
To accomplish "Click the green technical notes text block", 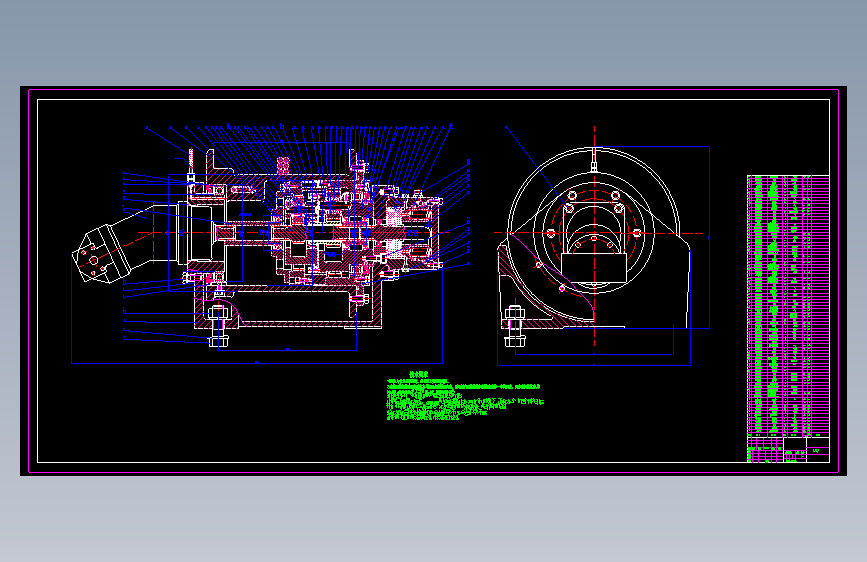I will pyautogui.click(x=465, y=396).
